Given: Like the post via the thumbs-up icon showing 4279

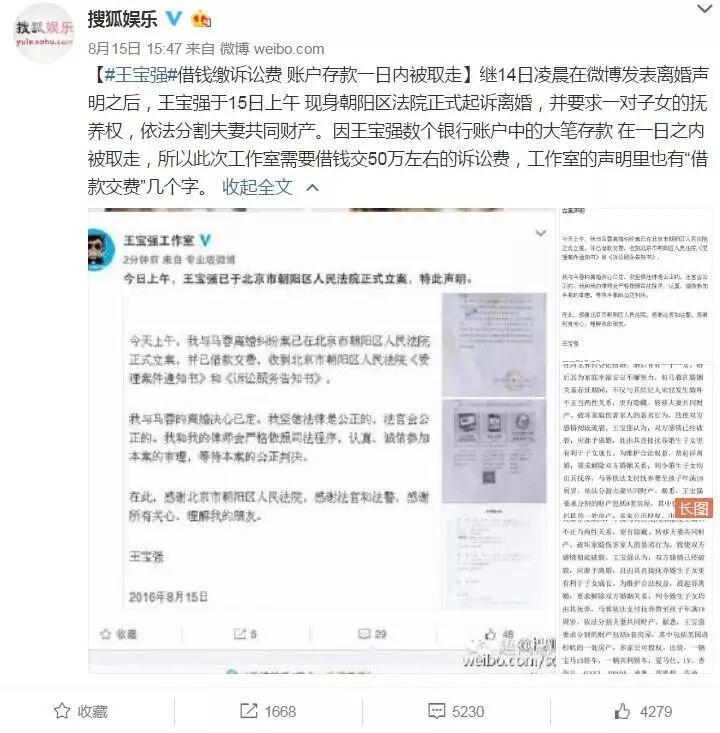Looking at the screenshot, I should (x=622, y=711).
